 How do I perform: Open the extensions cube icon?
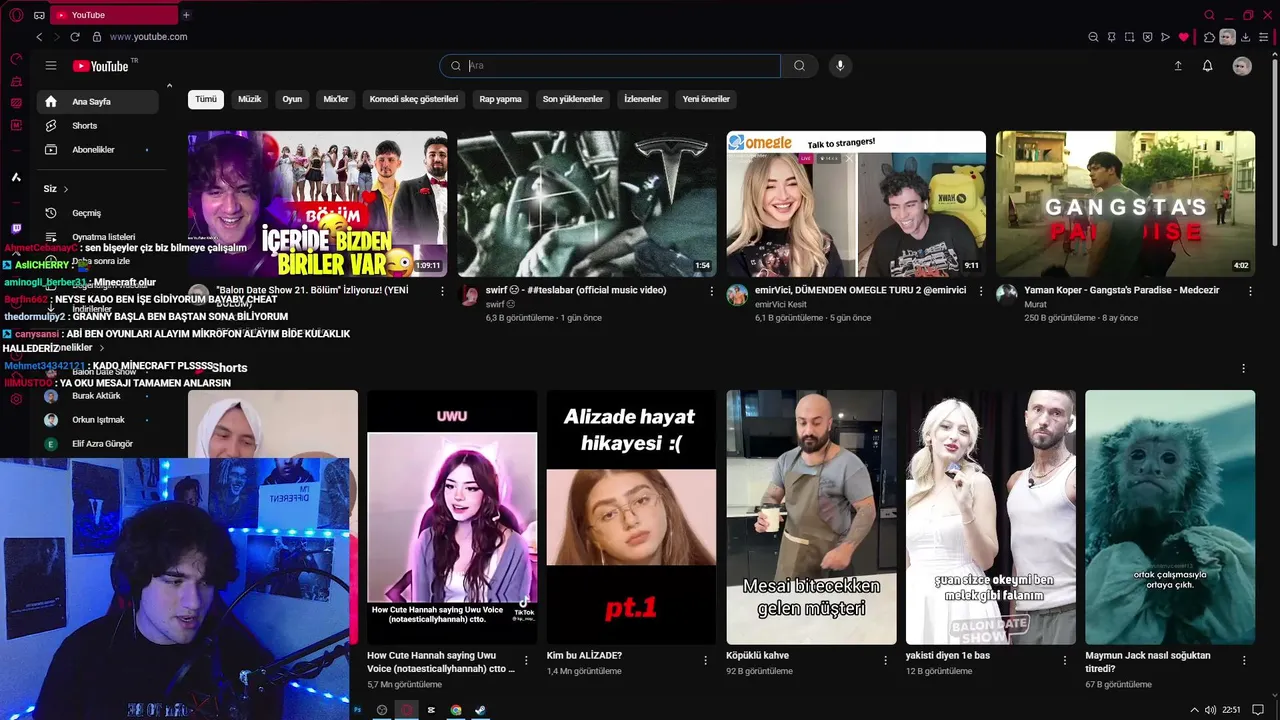(x=1209, y=37)
